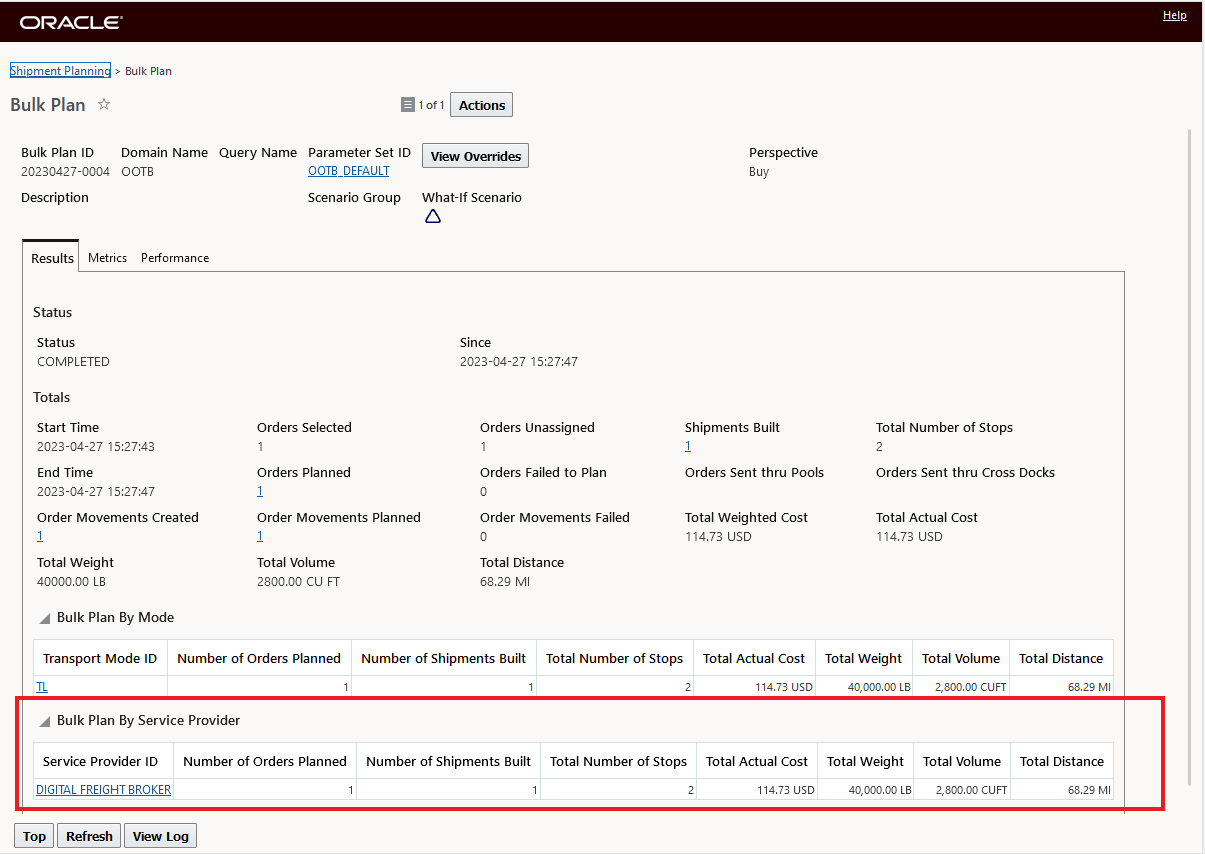1205x854 pixels.
Task: Click the Total Actual Cost label in Totals
Action: pos(927,517)
